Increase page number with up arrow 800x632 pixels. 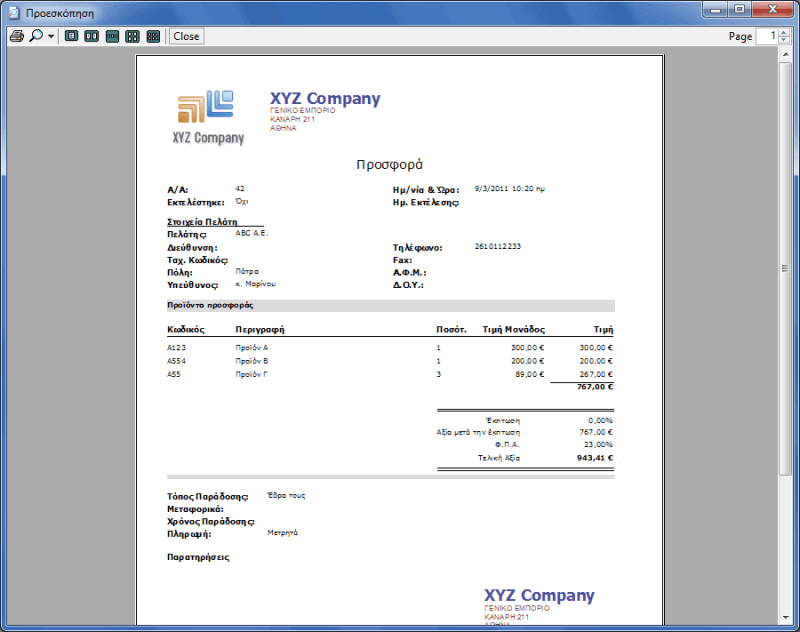coord(783,32)
